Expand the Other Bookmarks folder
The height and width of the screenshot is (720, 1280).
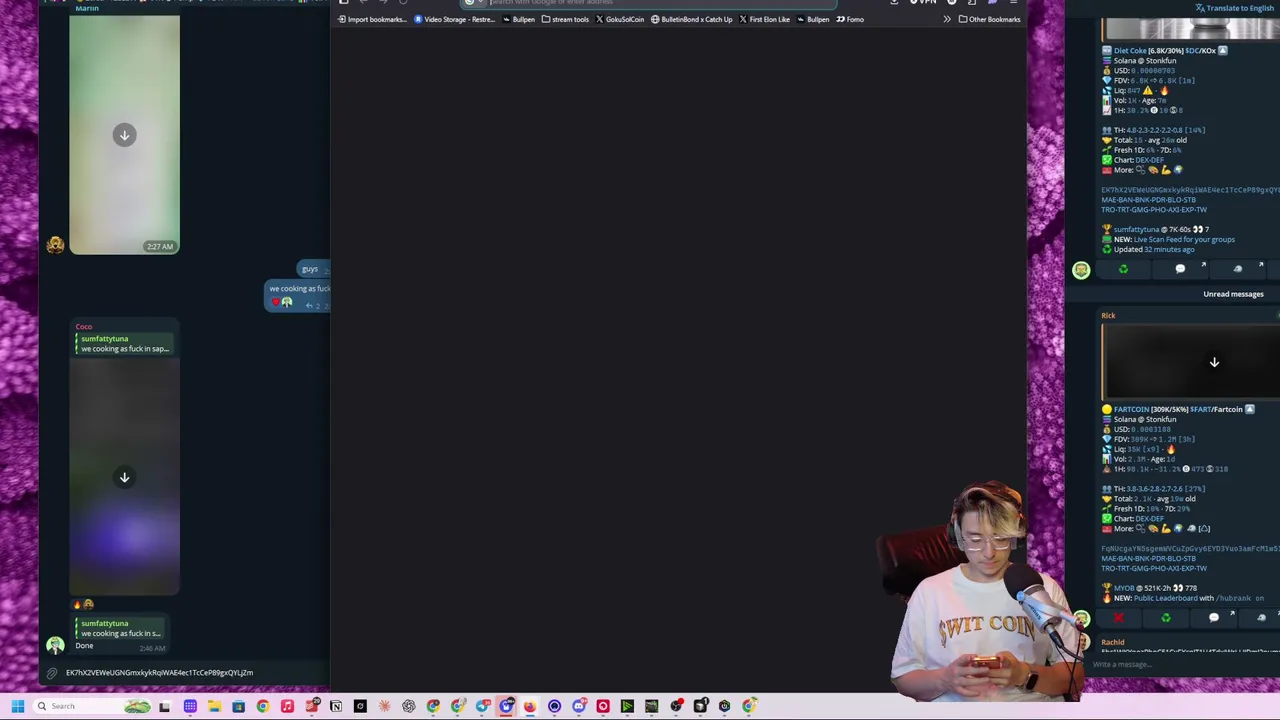pos(989,19)
